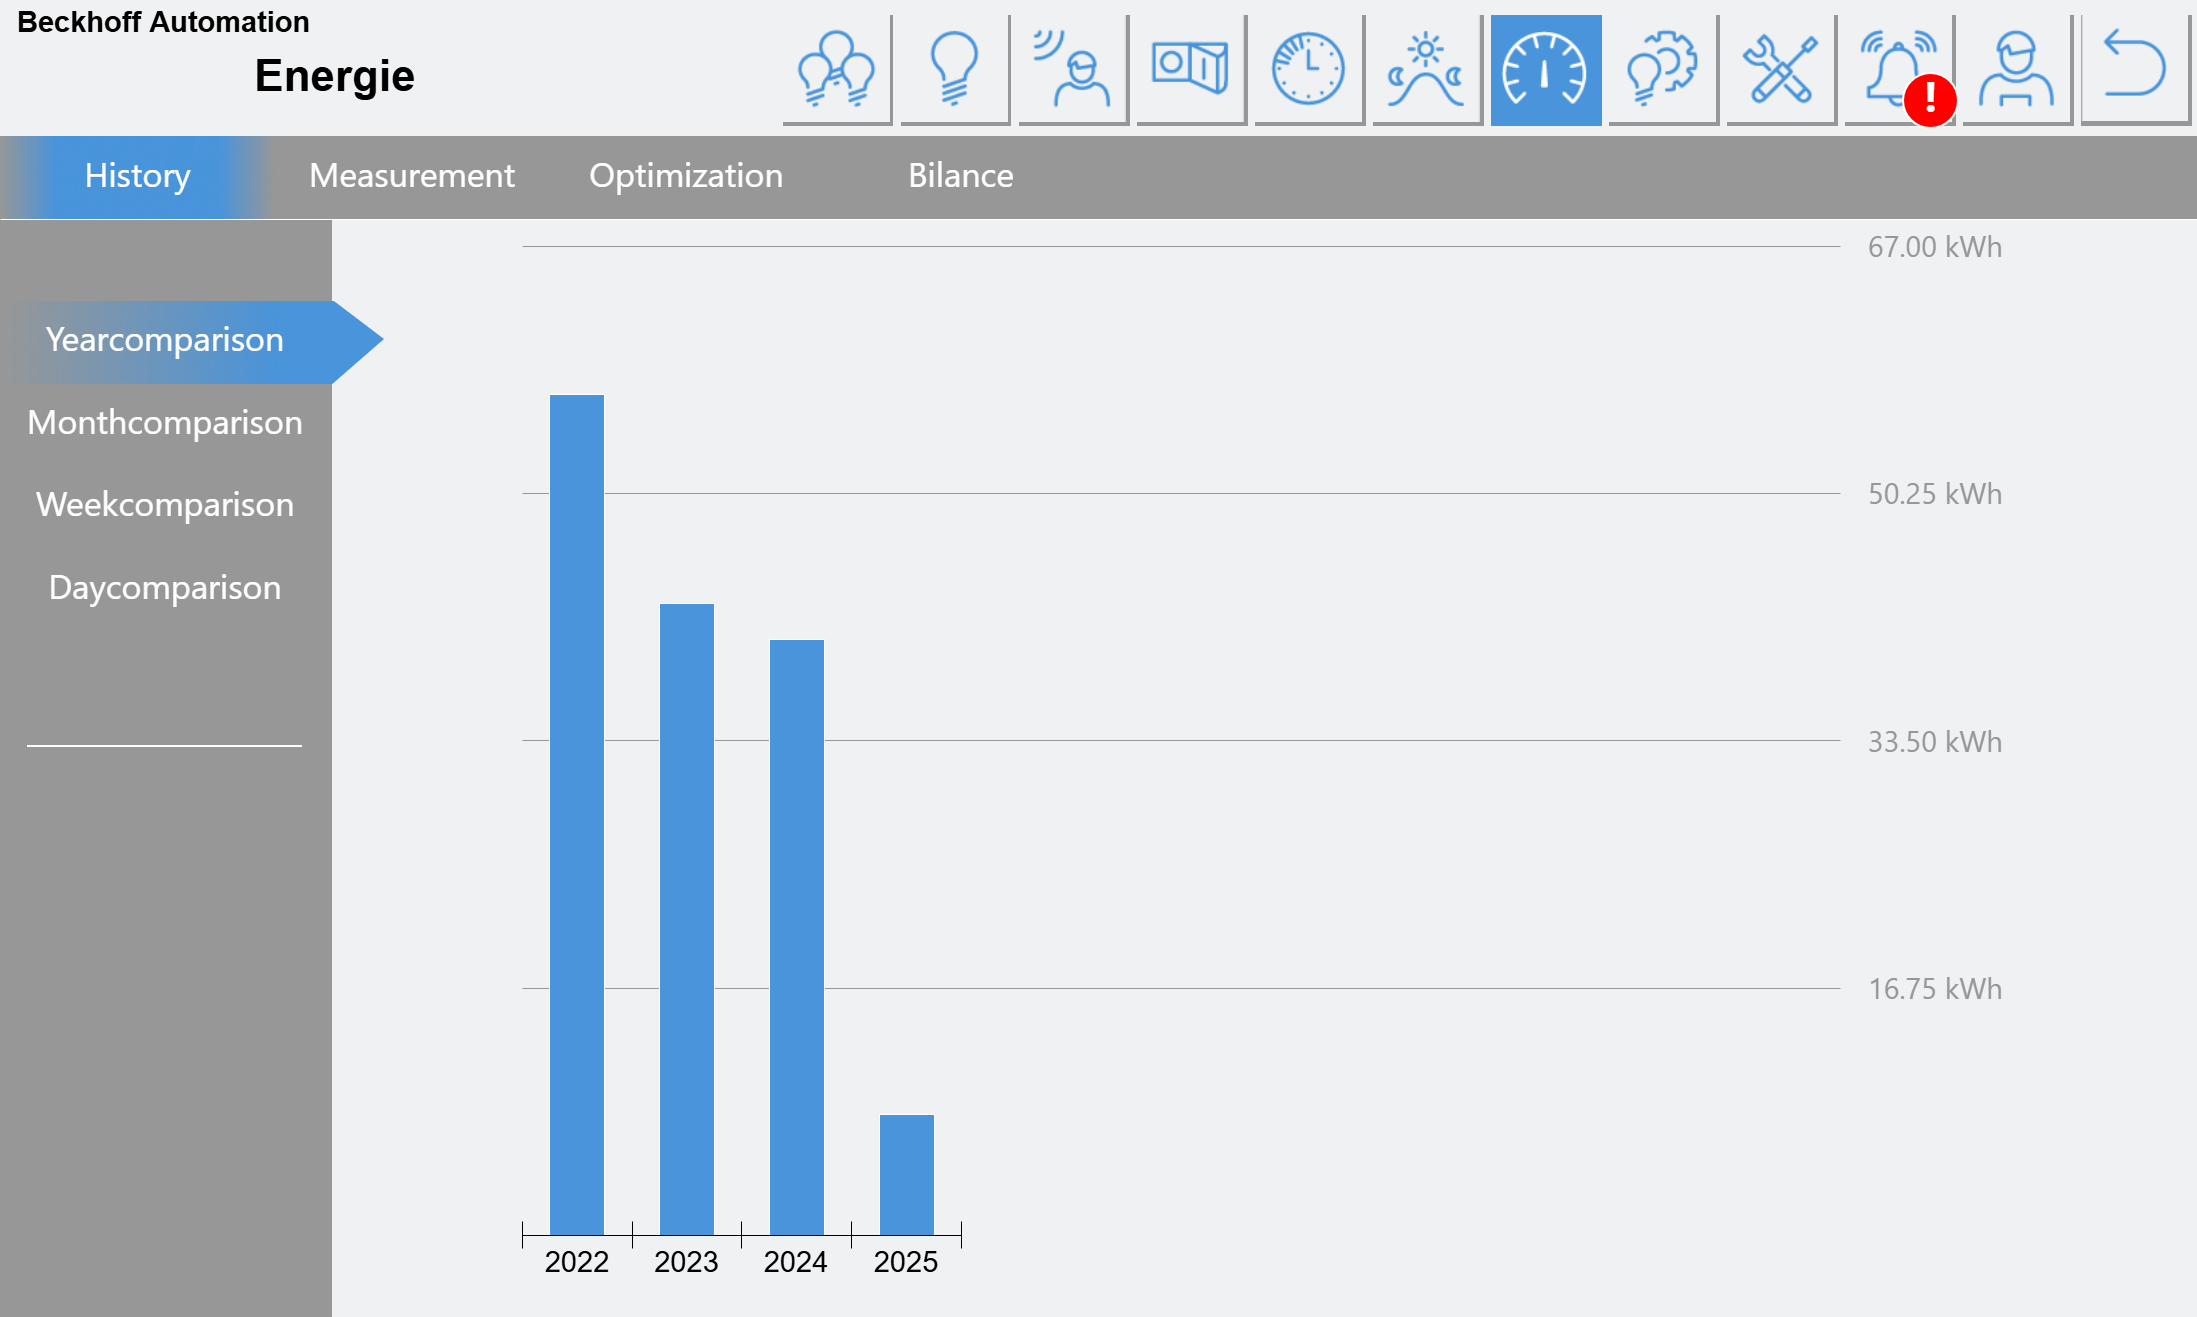Image resolution: width=2197 pixels, height=1317 pixels.
Task: Open the wrench and screwdriver tools
Action: click(1781, 70)
